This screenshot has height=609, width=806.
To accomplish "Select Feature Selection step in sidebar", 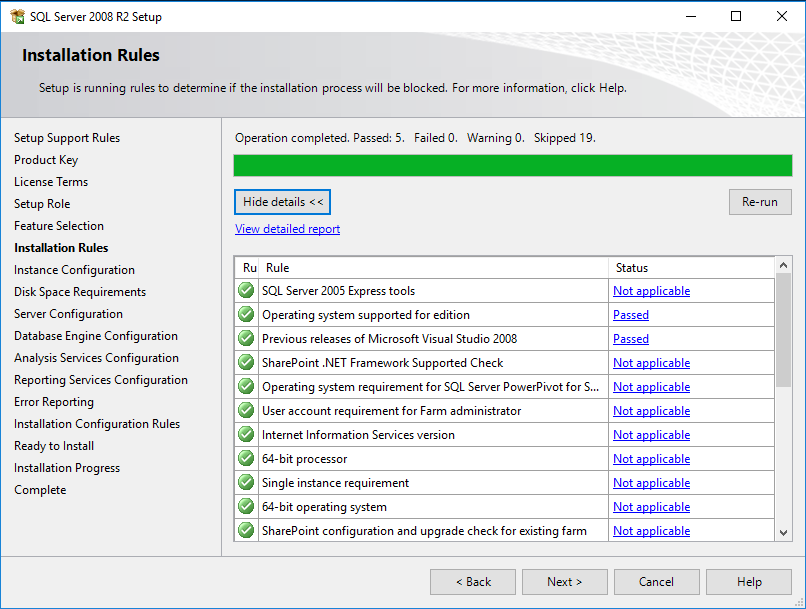I will coord(59,226).
